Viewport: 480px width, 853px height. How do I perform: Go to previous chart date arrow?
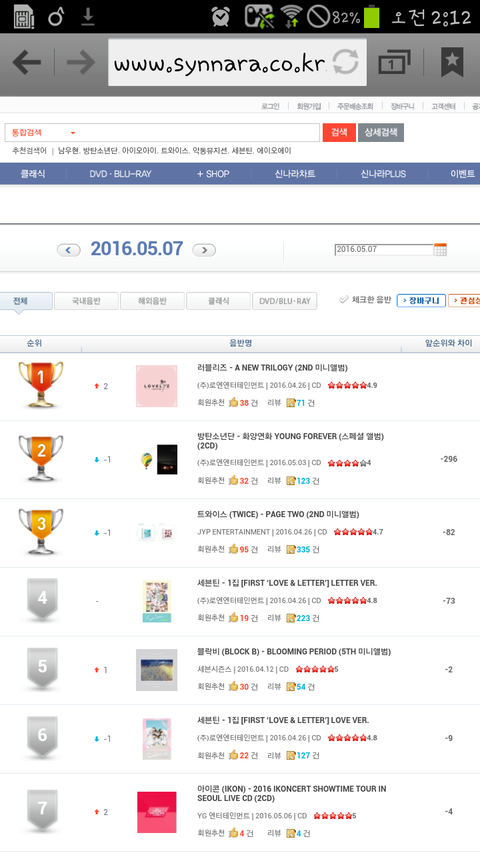pos(69,250)
